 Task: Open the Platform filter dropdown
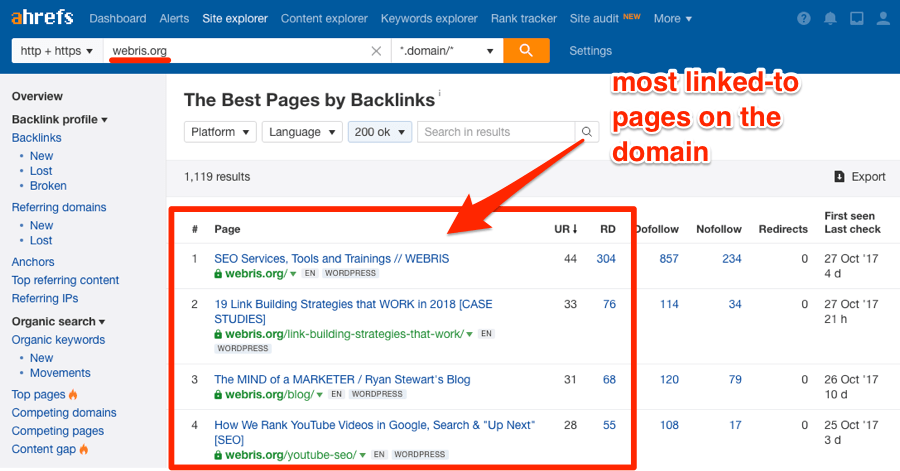[220, 132]
